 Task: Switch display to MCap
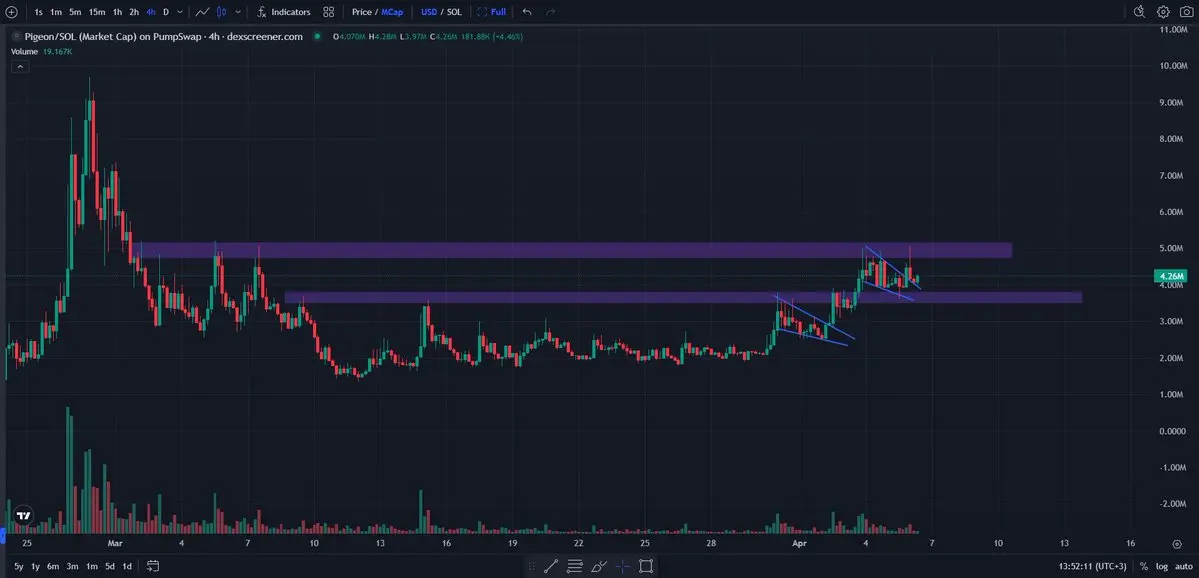[392, 12]
